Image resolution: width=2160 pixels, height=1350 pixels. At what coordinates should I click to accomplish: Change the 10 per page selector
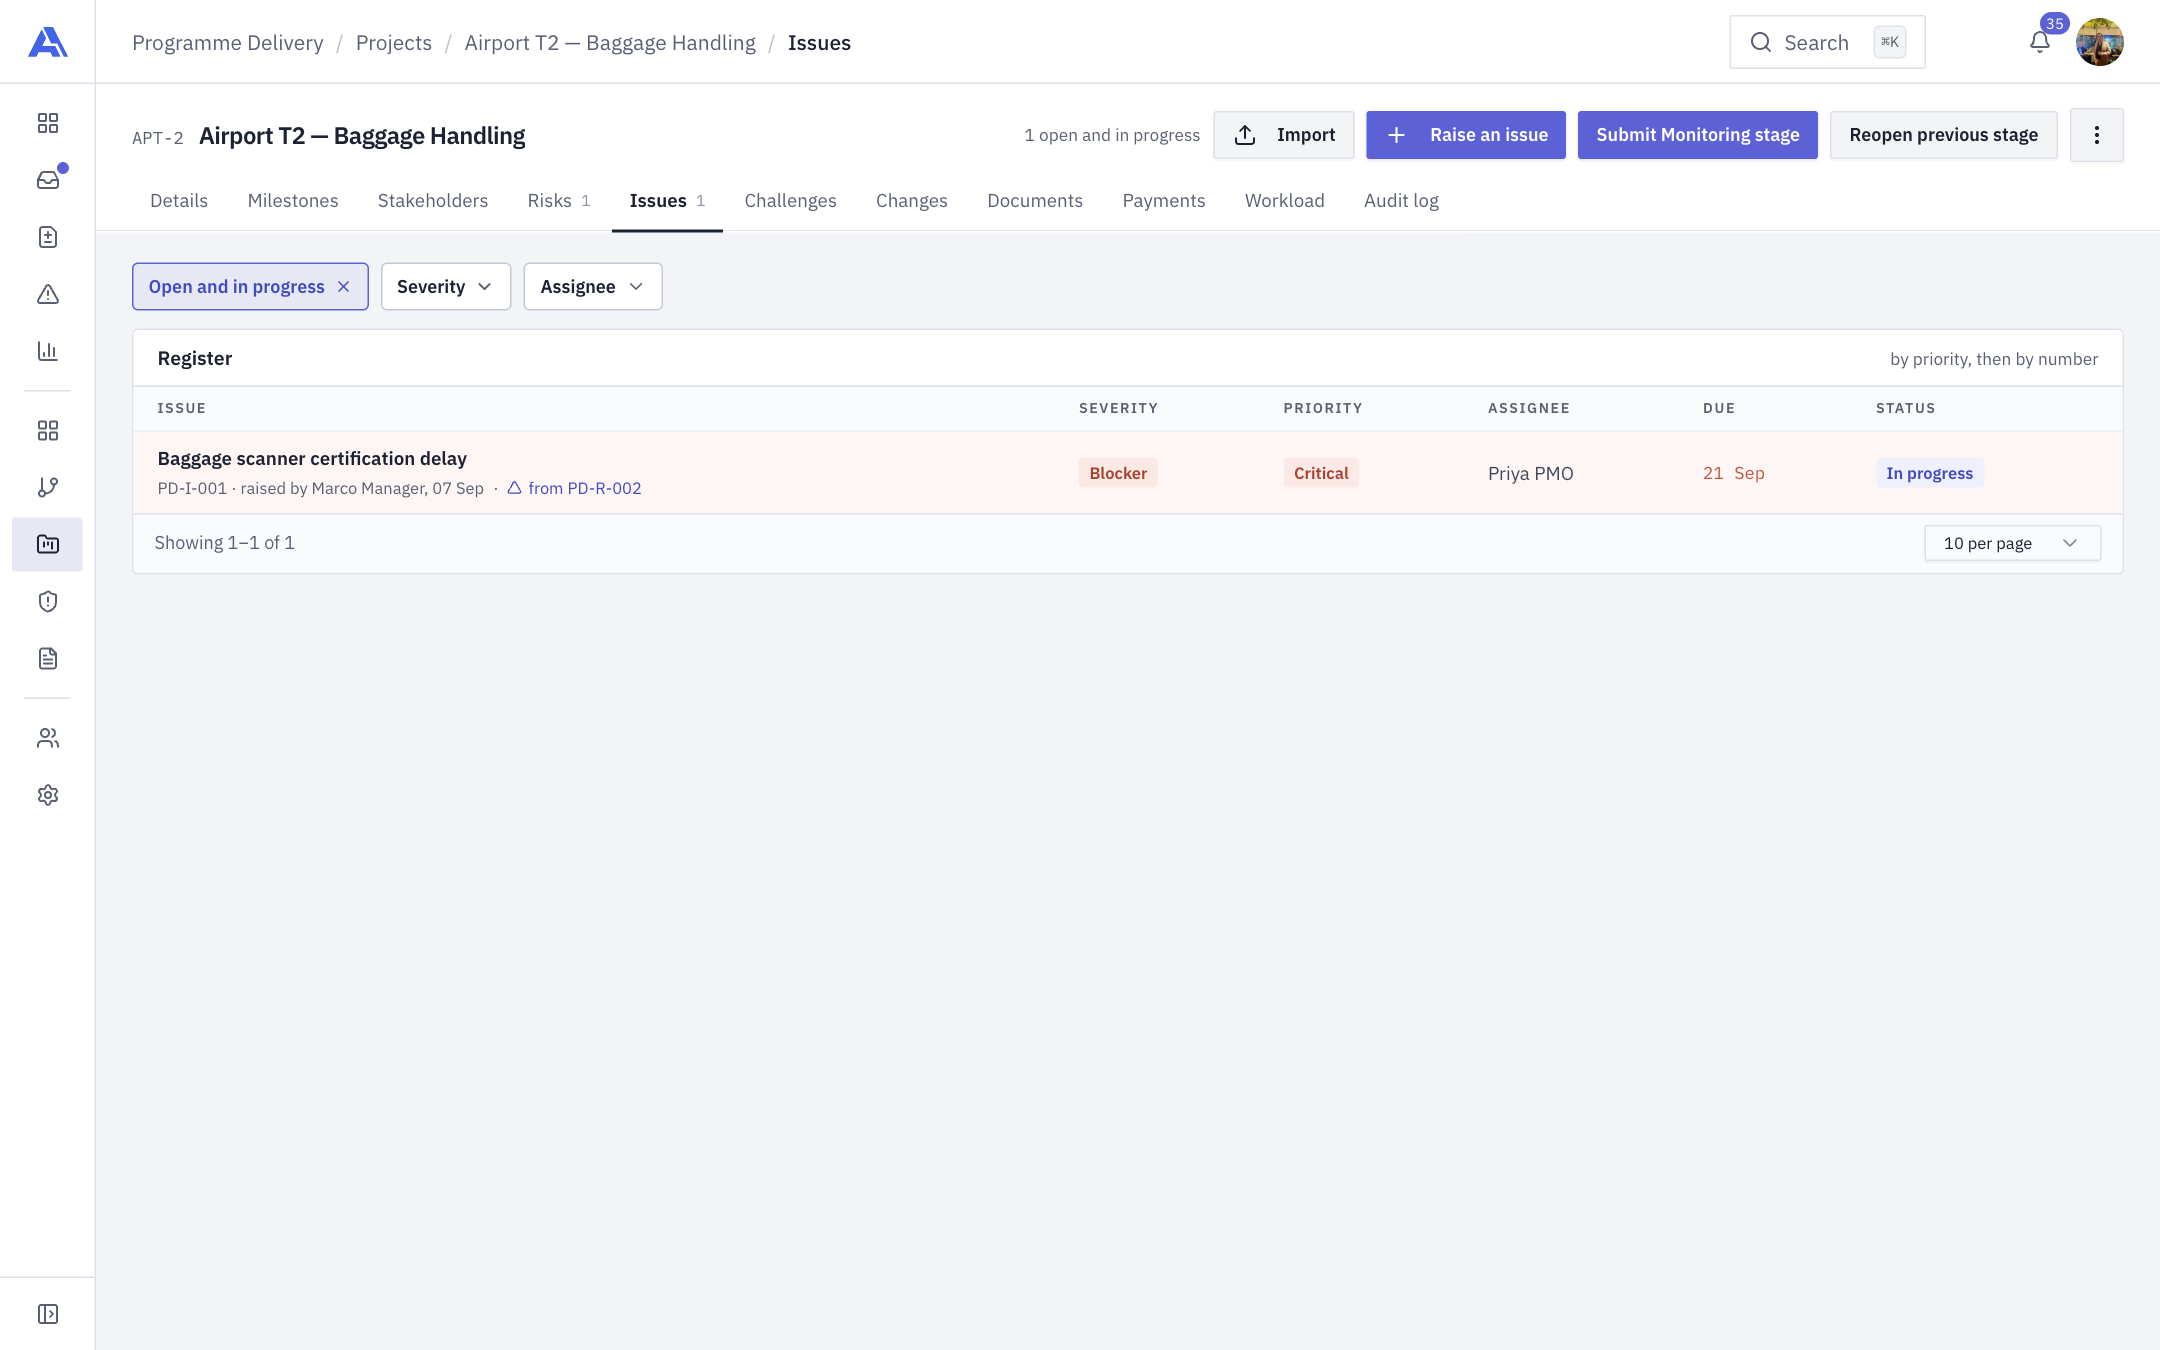point(2012,543)
